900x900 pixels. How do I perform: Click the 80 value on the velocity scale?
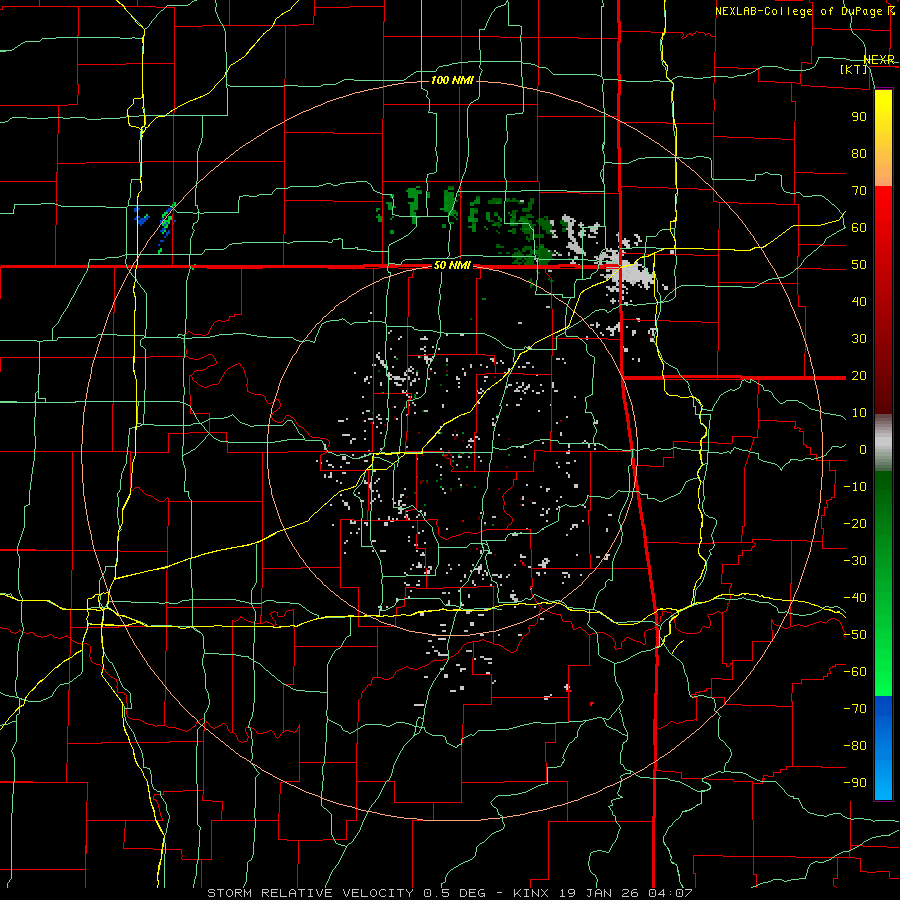point(859,153)
